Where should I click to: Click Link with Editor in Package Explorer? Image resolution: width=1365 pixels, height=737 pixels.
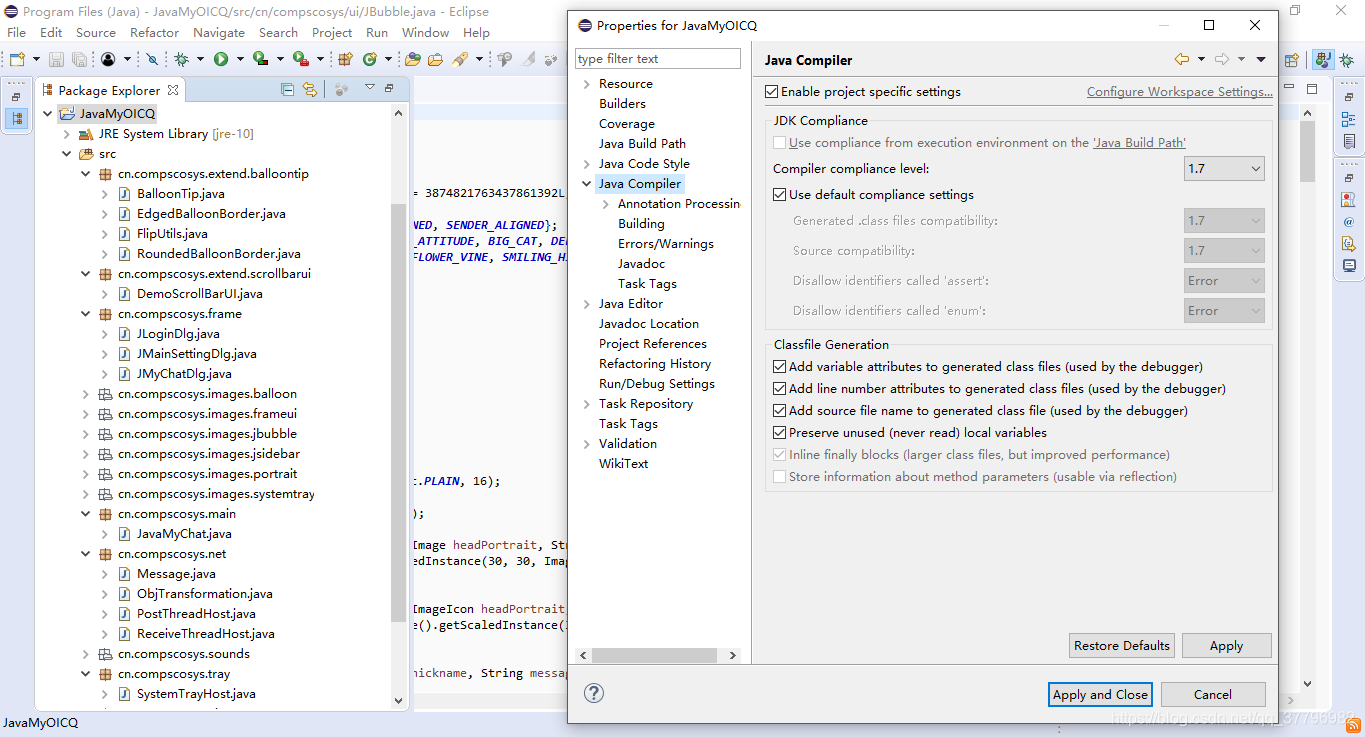click(310, 89)
